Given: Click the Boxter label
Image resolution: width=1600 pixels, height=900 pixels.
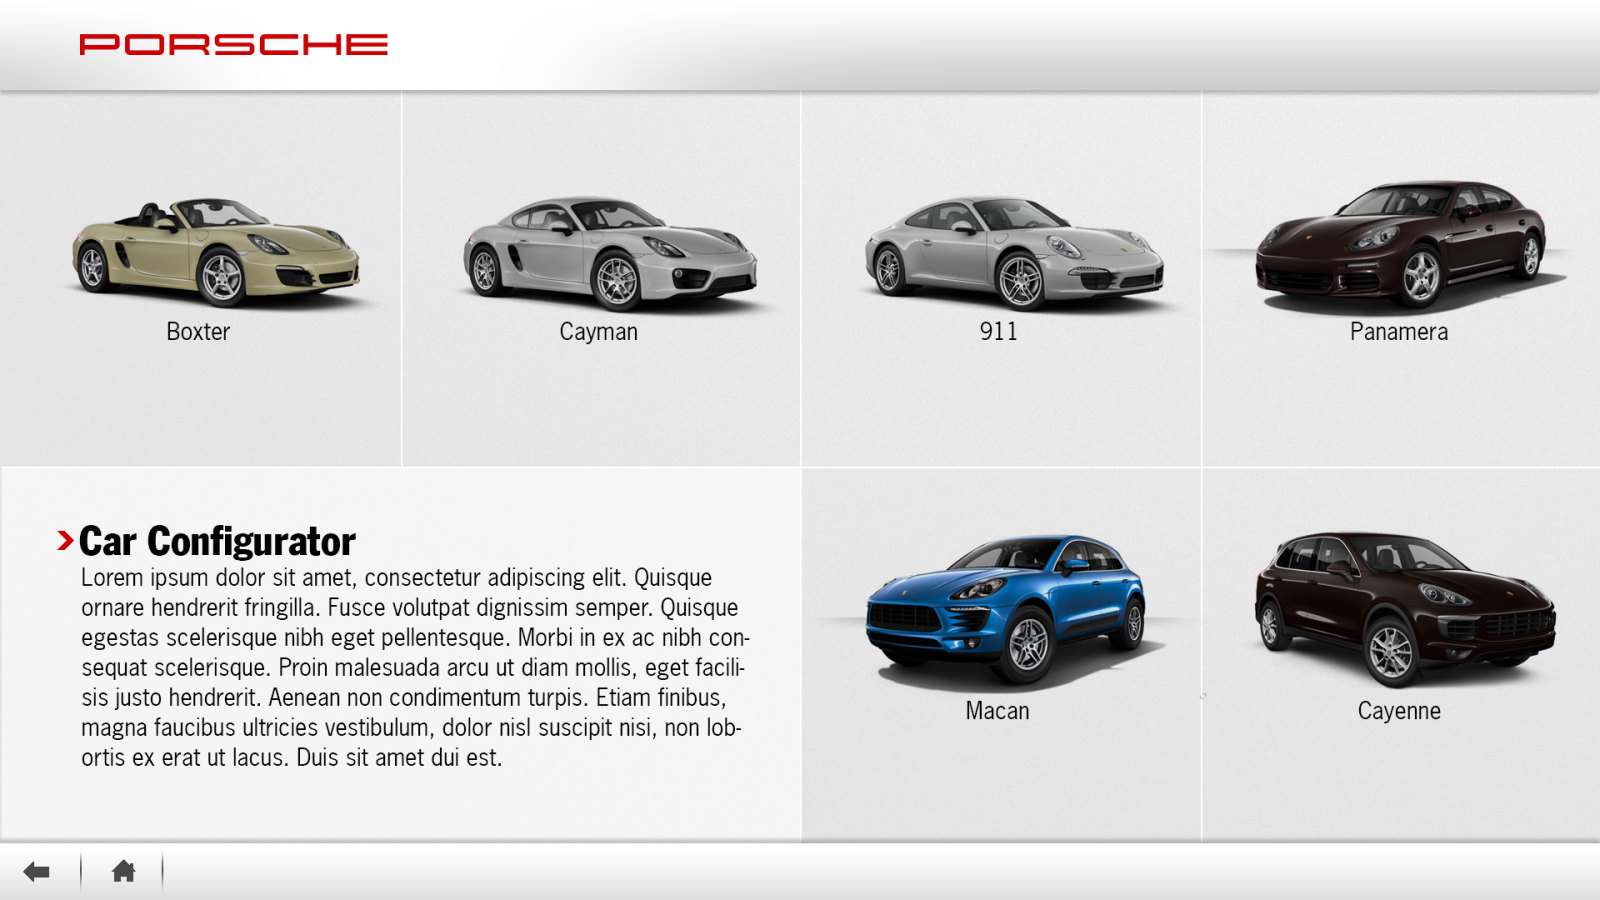Looking at the screenshot, I should tap(198, 332).
